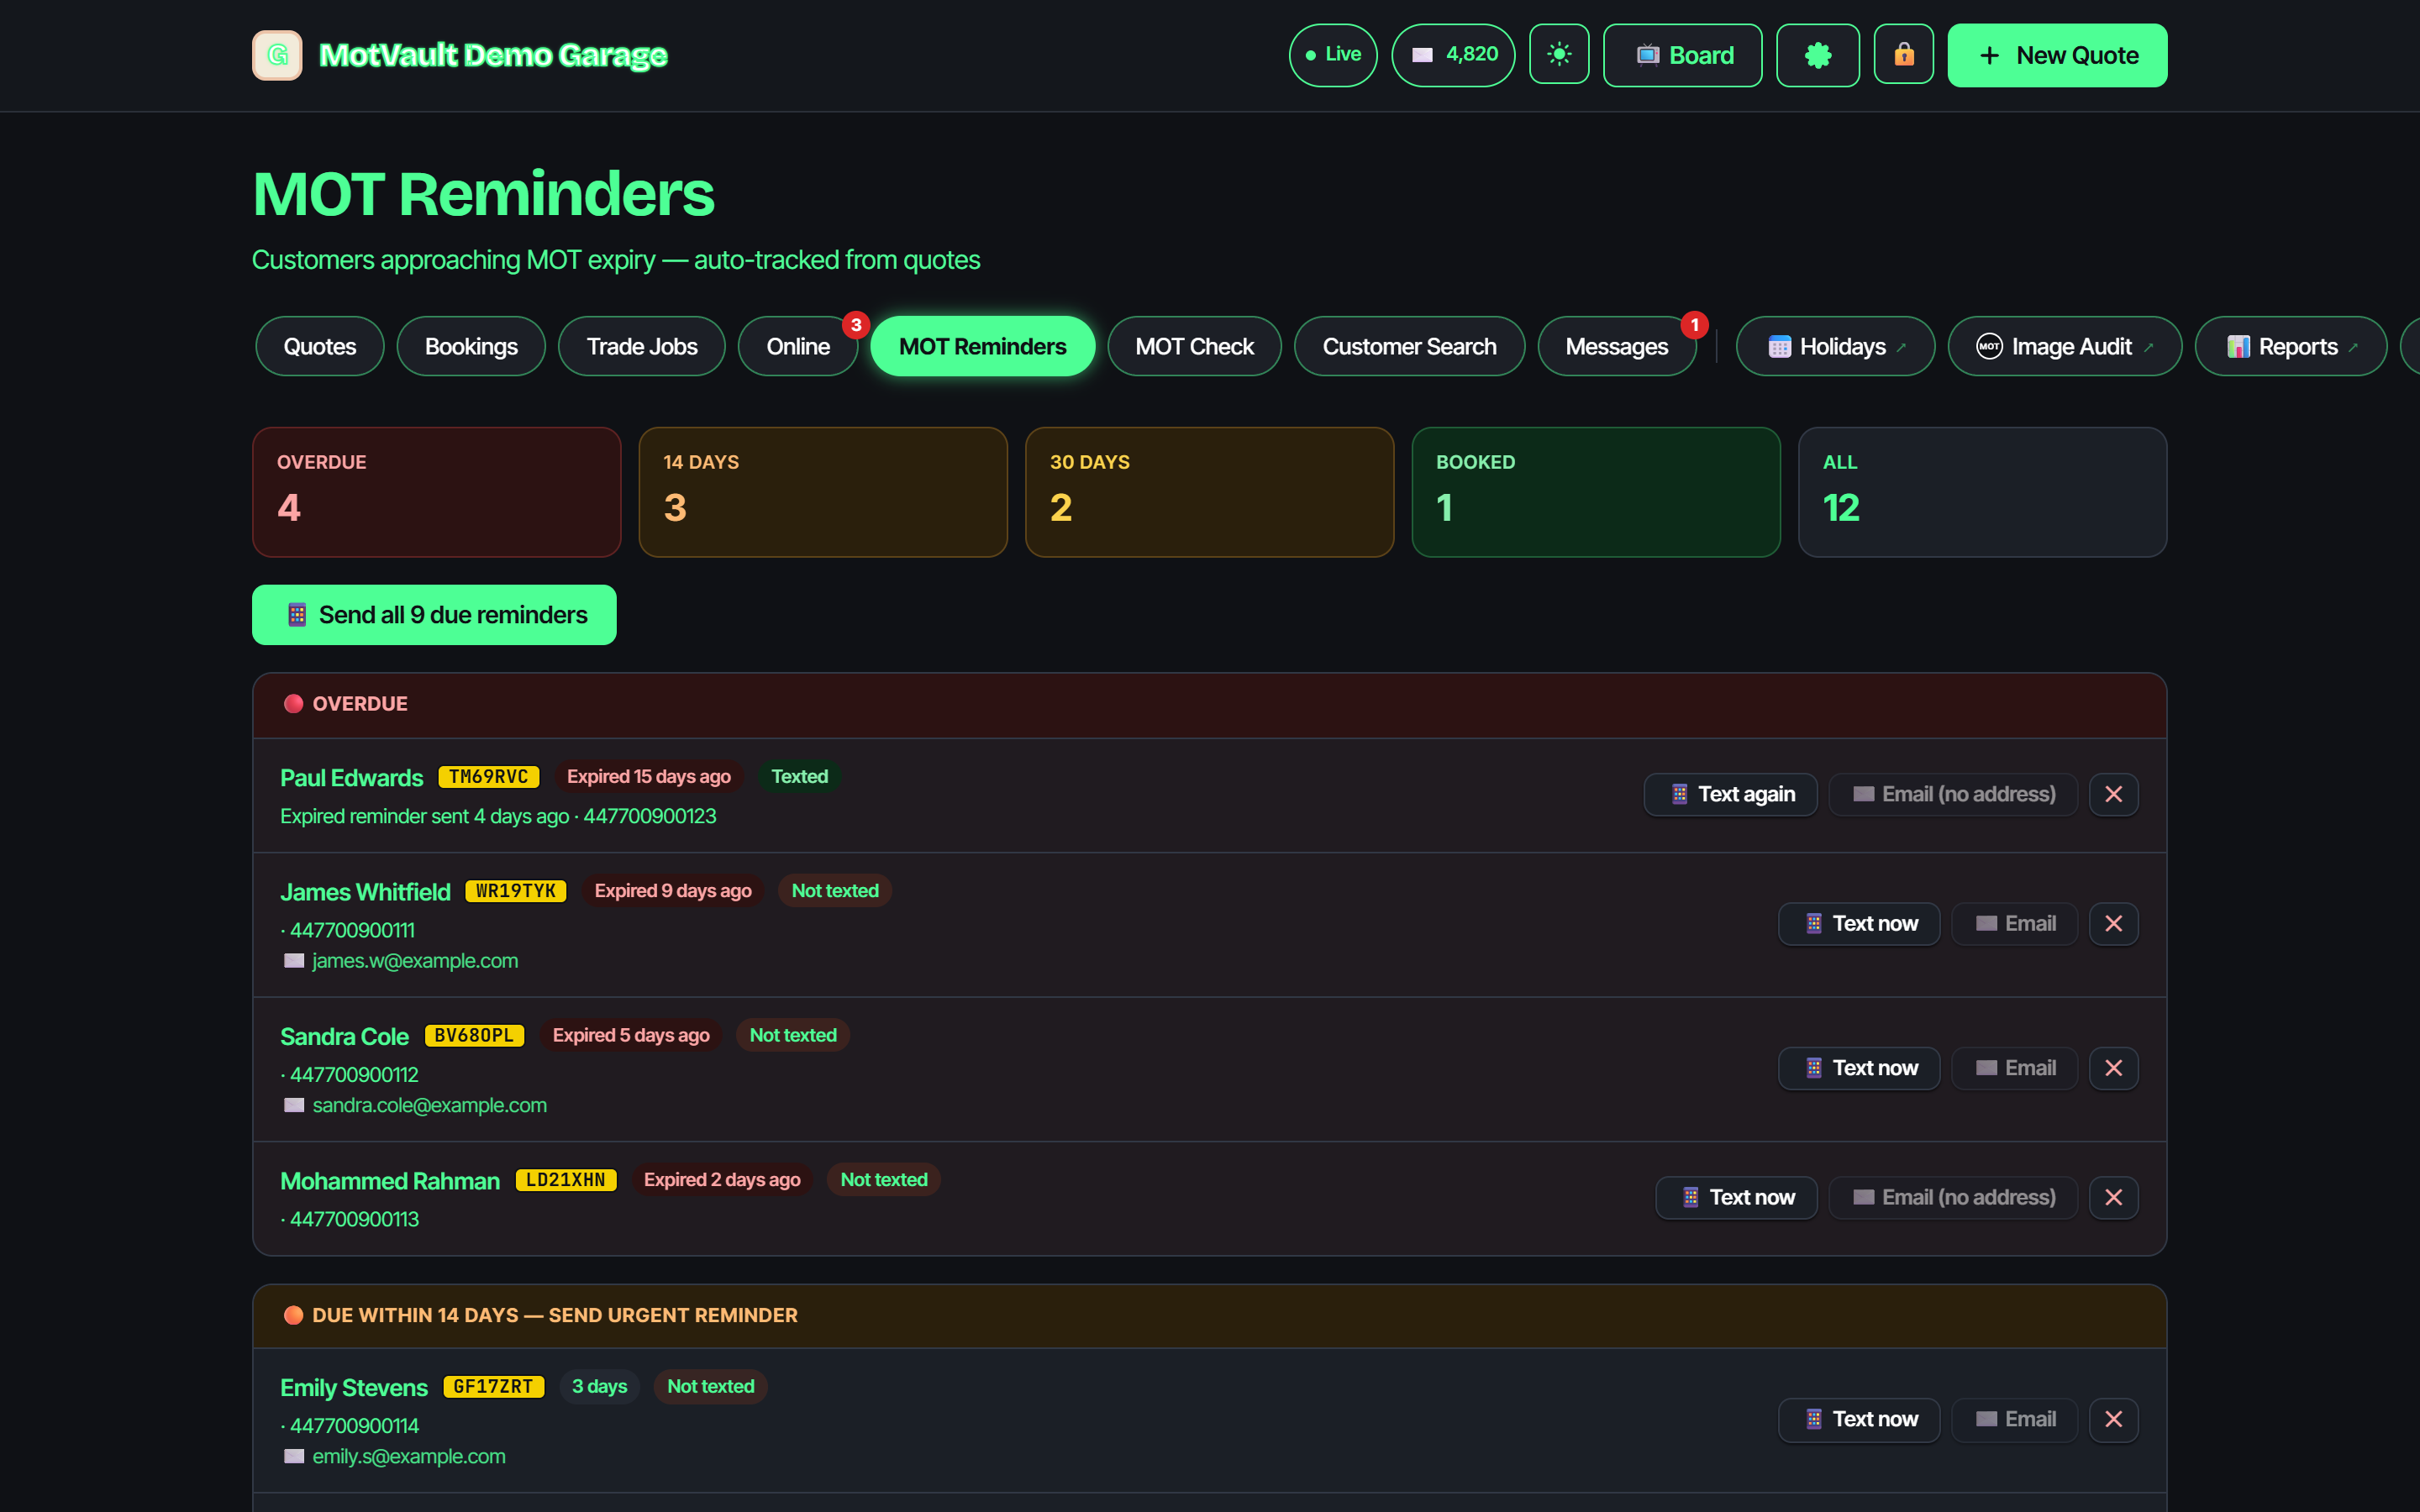This screenshot has height=1512, width=2420.
Task: Click Text again for Paul Edwards
Action: pos(1730,794)
